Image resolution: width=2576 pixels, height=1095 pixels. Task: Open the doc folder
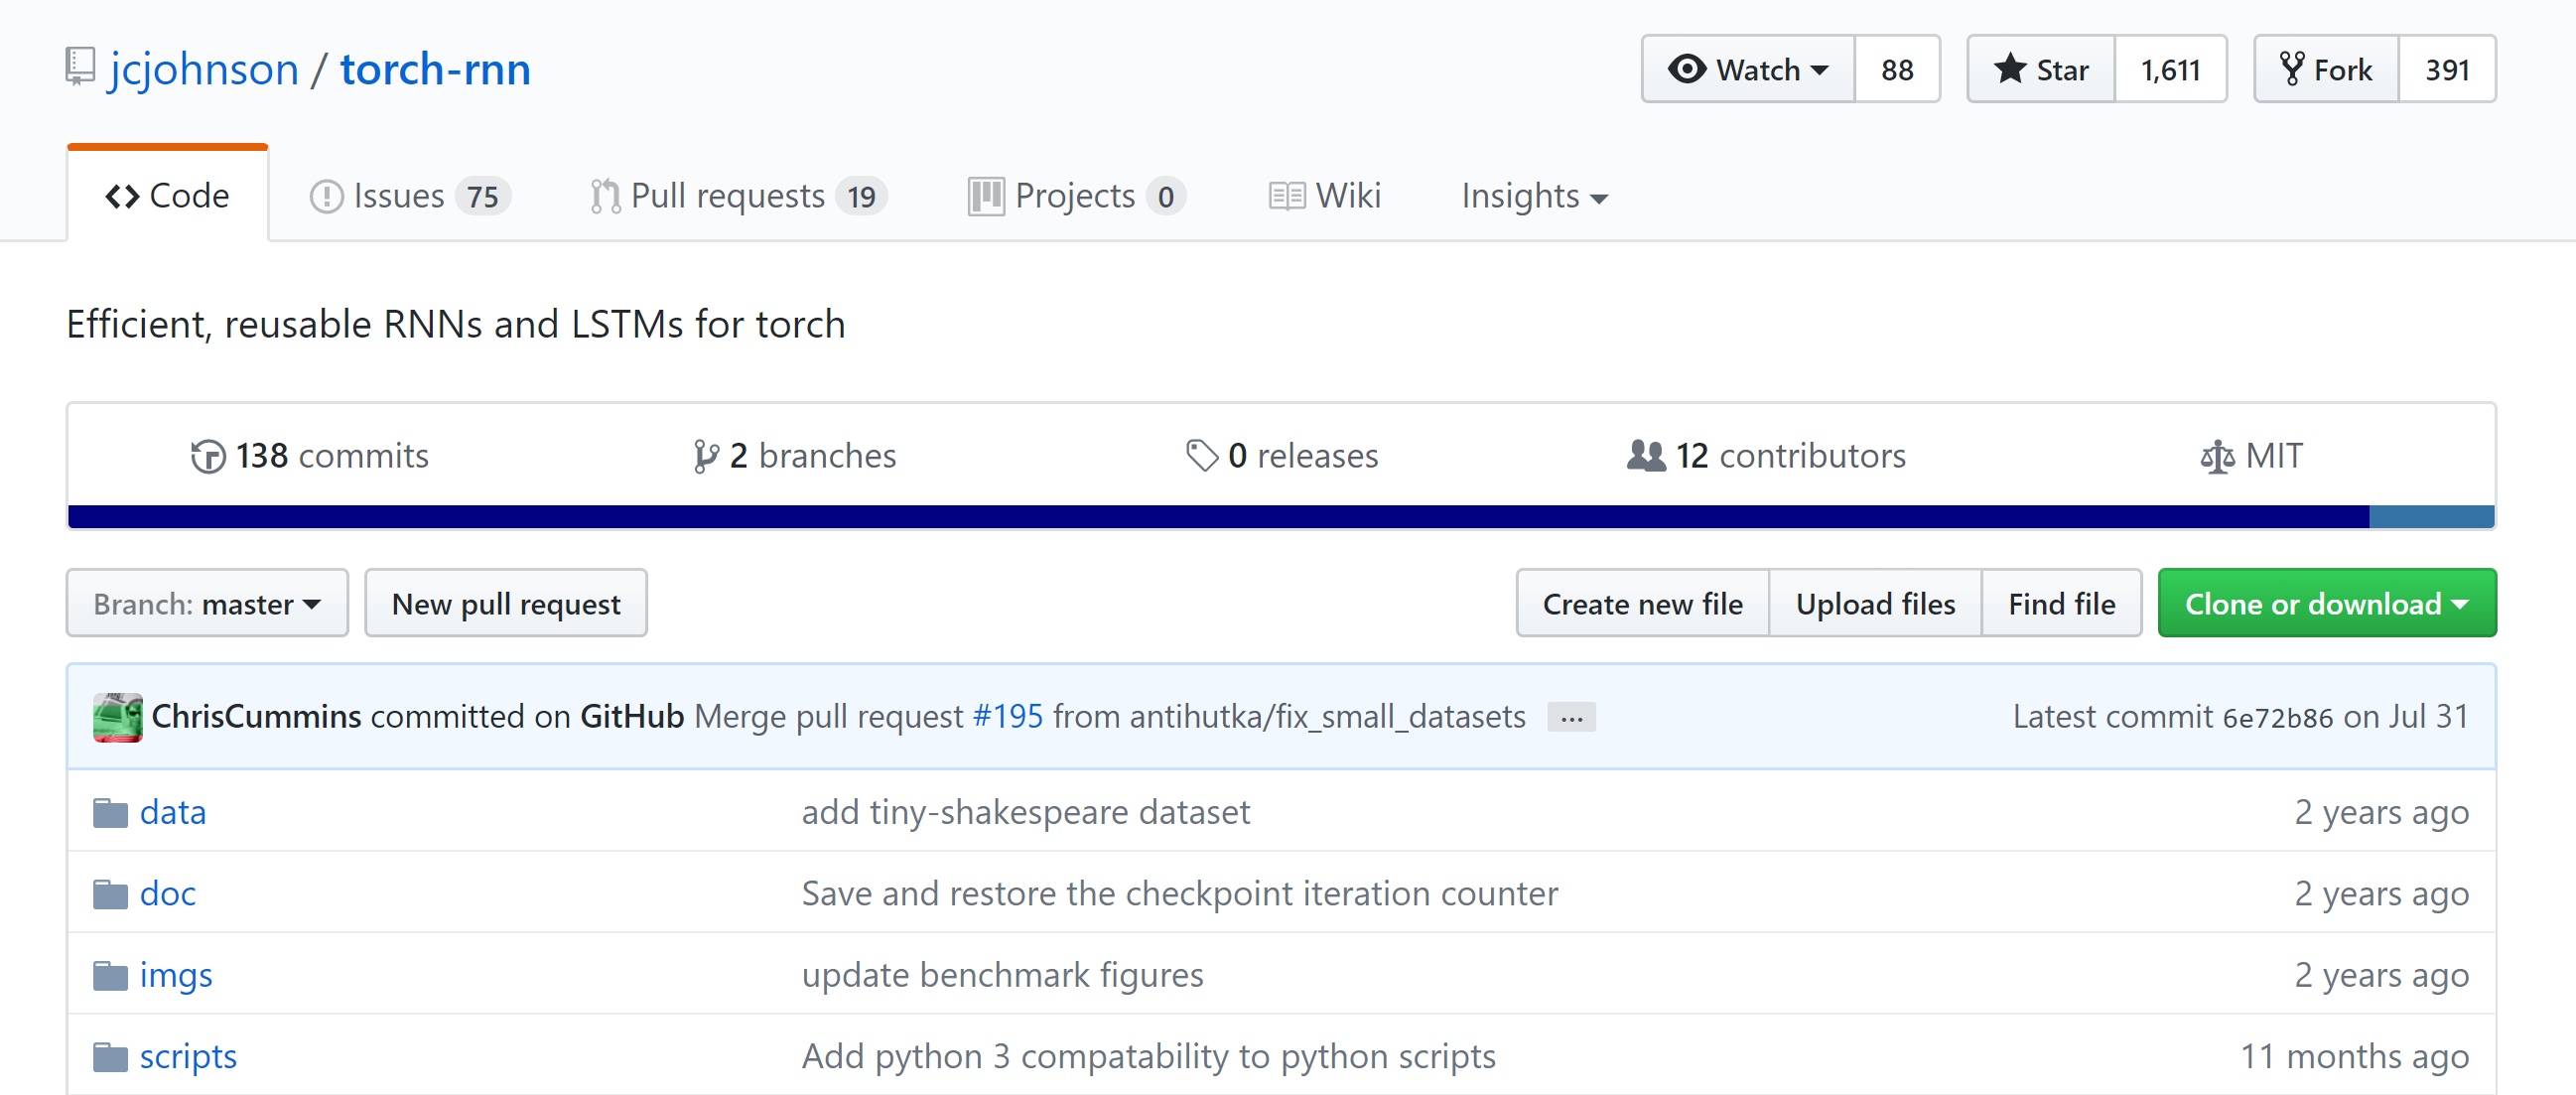pos(167,894)
